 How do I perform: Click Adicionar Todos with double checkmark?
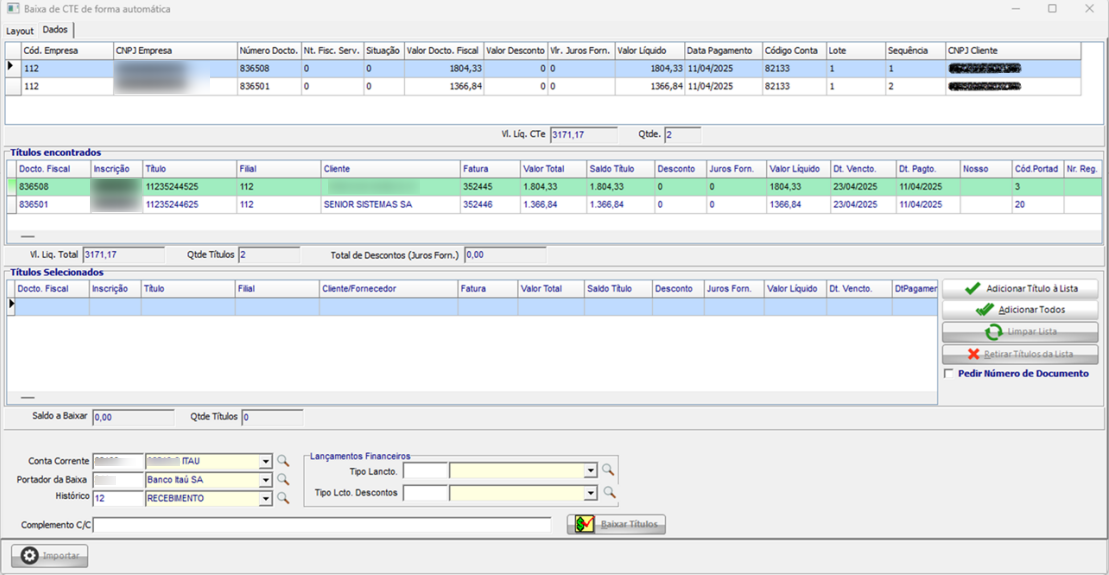click(x=1019, y=310)
